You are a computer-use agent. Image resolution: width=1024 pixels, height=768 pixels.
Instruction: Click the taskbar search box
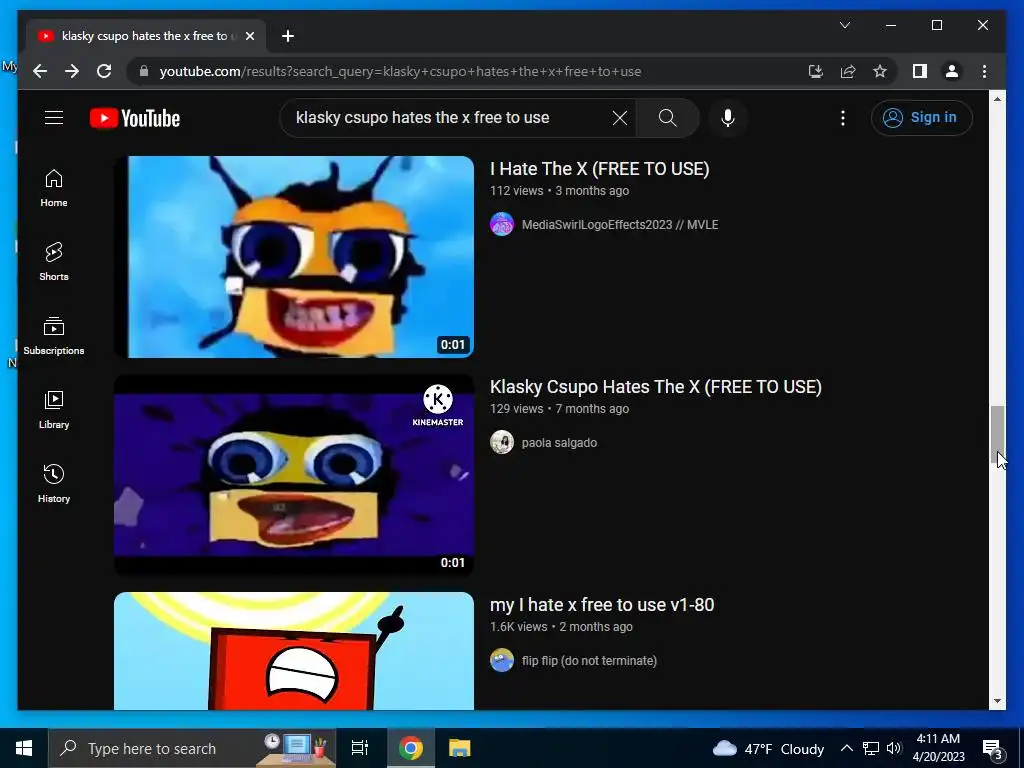(x=192, y=748)
